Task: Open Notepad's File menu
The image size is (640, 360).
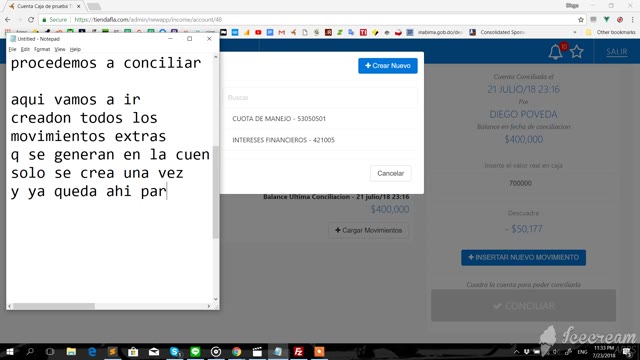Action: click(12, 49)
